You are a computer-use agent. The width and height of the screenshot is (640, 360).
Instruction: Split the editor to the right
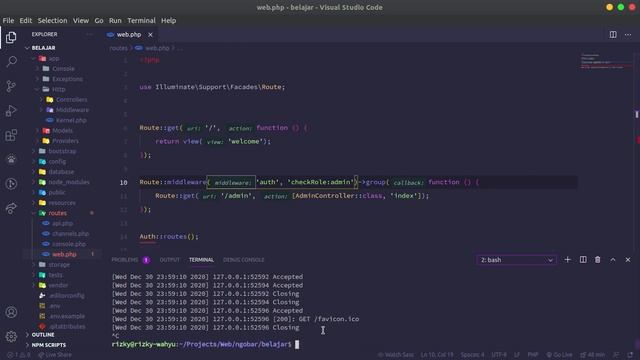[613, 35]
